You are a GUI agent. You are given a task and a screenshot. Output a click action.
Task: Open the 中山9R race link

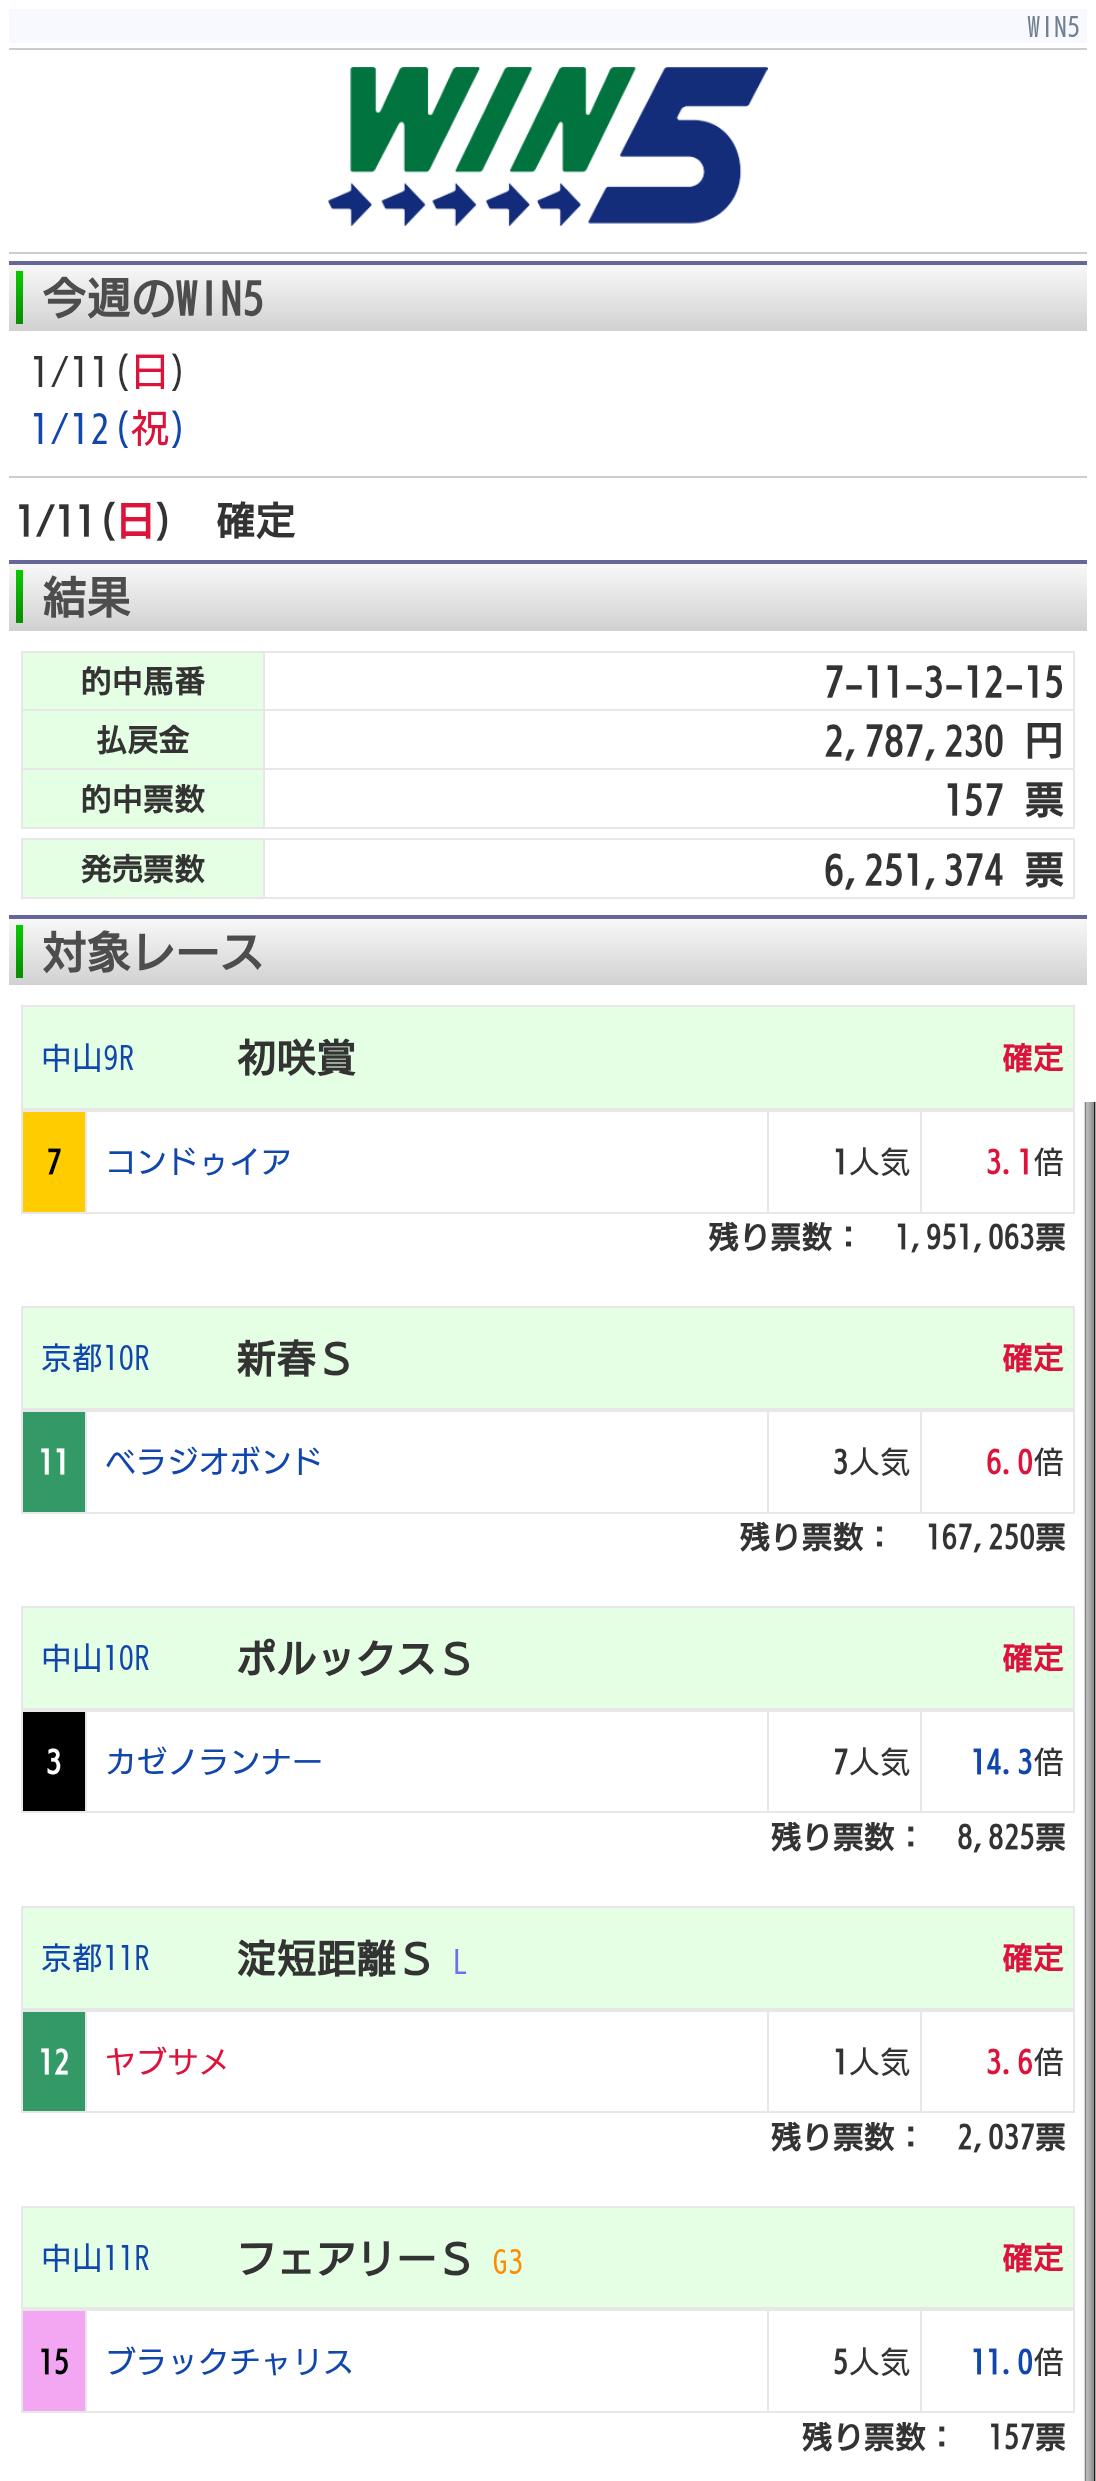[88, 1058]
